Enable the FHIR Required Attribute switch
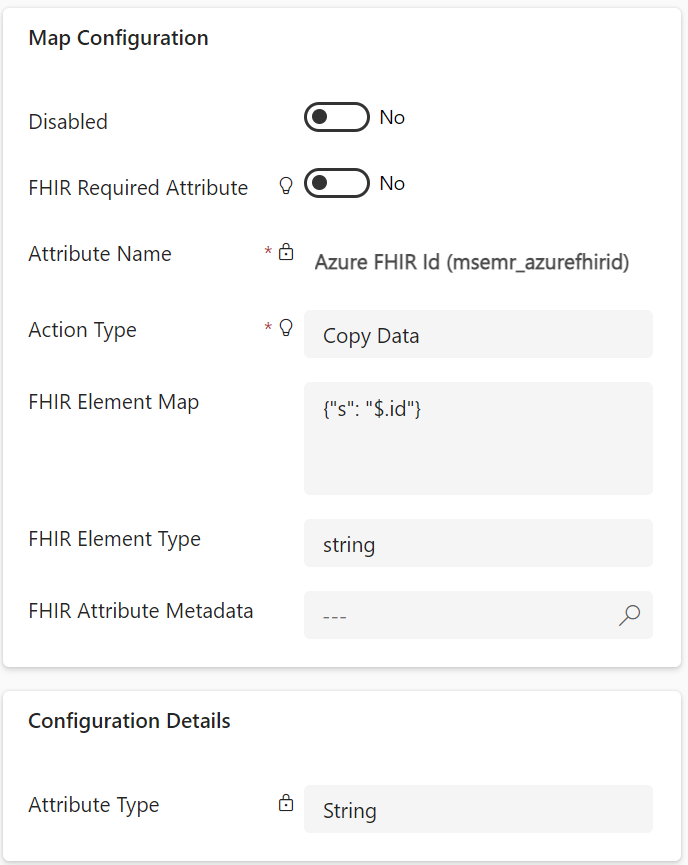This screenshot has height=865, width=688. (x=336, y=184)
